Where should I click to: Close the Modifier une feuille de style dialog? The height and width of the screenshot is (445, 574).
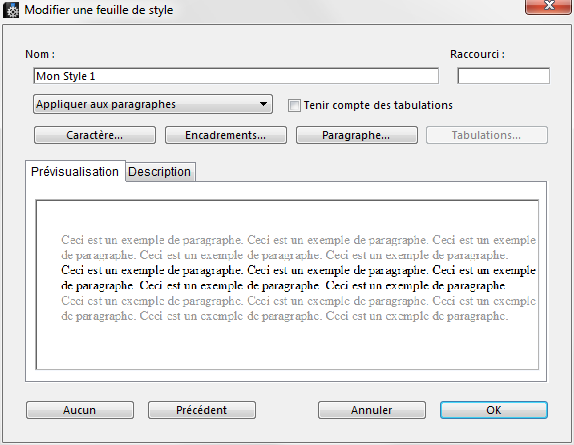(548, 7)
